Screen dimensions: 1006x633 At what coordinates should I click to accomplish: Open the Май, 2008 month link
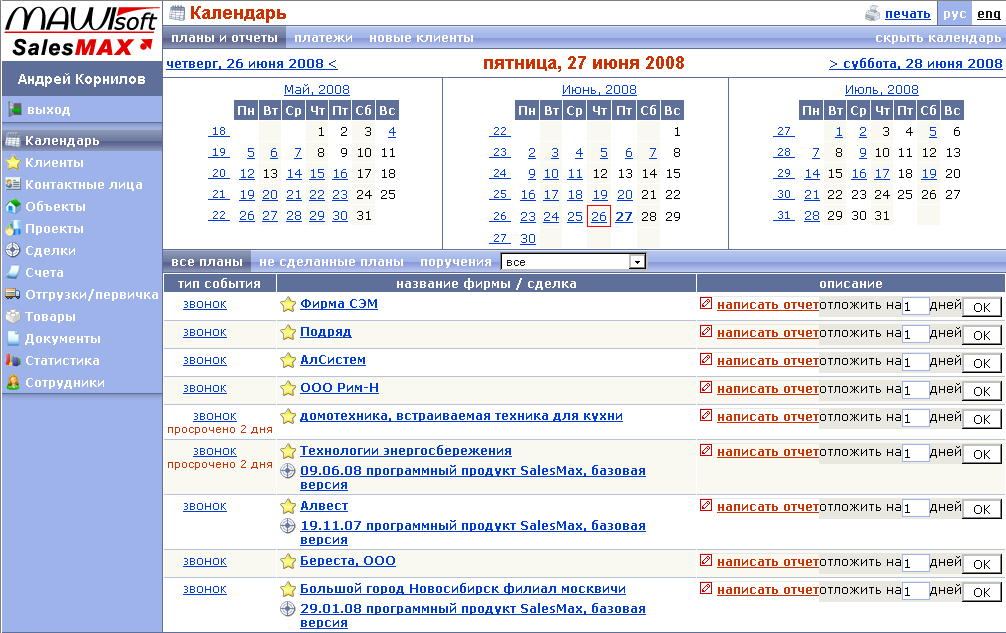point(317,90)
